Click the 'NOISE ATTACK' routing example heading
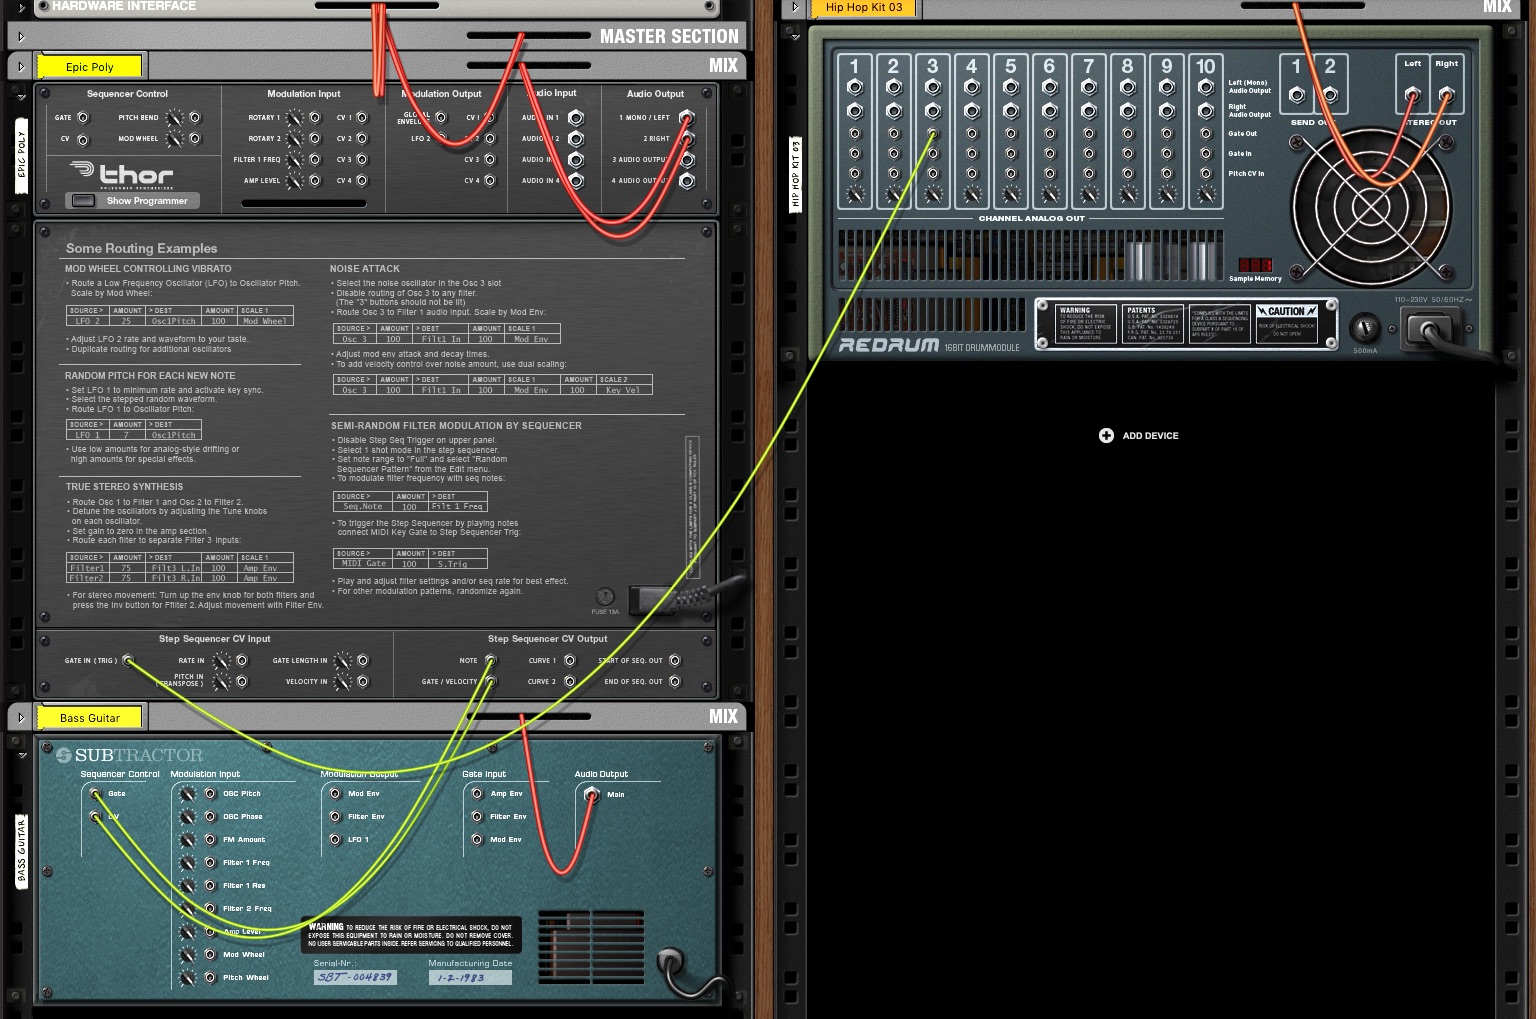The height and width of the screenshot is (1019, 1536). 365,269
